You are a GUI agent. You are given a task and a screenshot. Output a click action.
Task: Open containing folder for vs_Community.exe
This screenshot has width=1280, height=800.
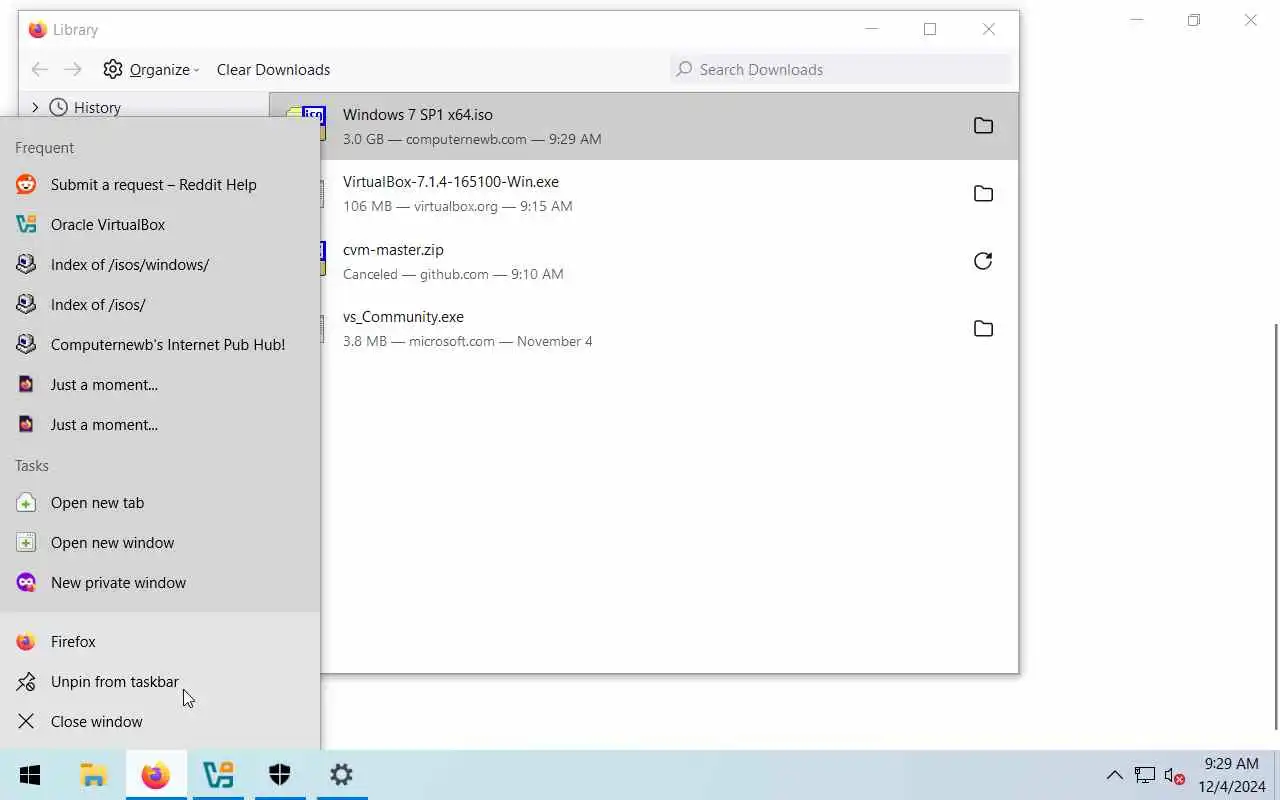(x=983, y=329)
